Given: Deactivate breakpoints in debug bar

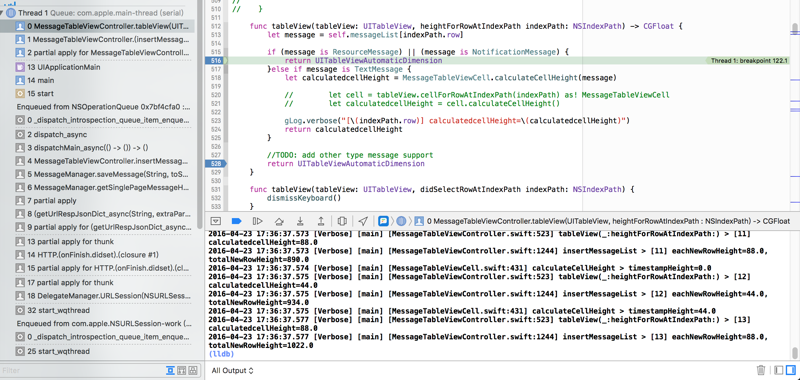Looking at the screenshot, I should click(x=236, y=221).
